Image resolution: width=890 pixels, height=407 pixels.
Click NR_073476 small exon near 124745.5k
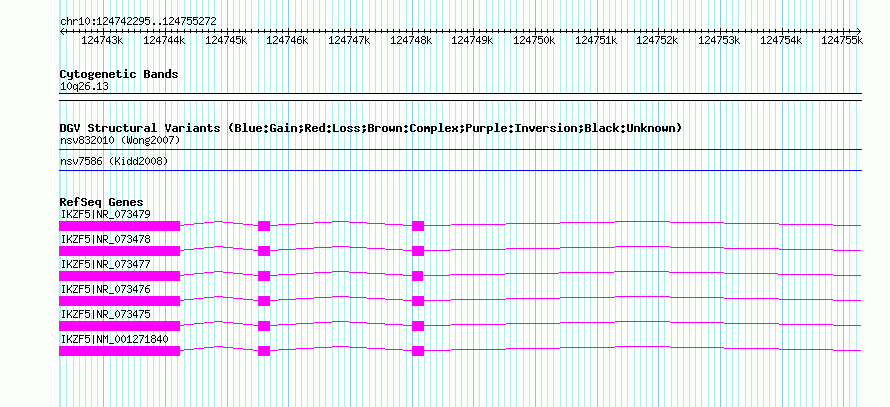tap(264, 301)
